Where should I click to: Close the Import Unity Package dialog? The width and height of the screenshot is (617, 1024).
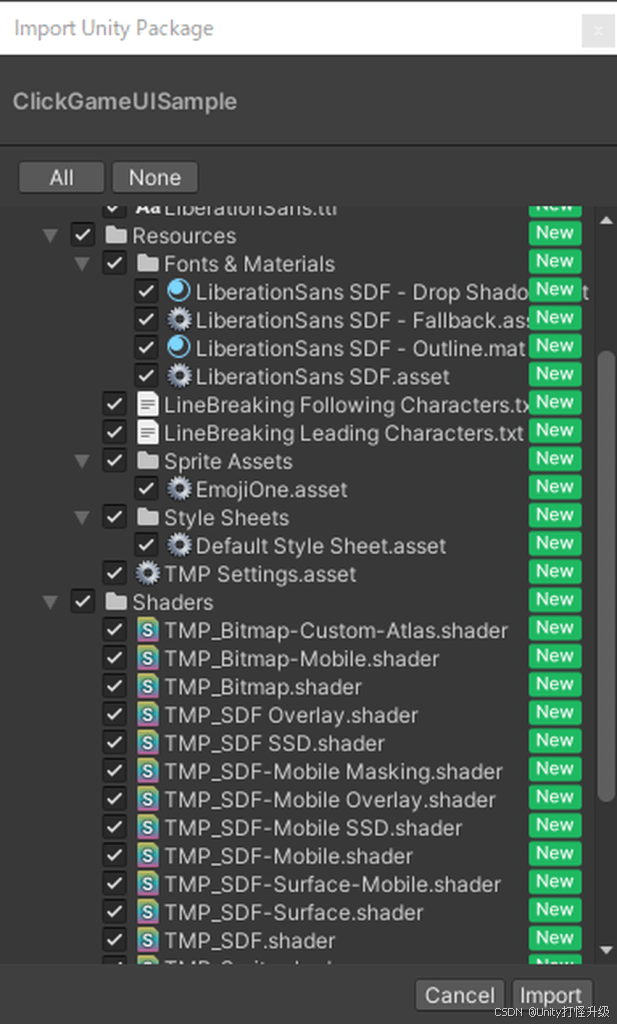point(598,31)
